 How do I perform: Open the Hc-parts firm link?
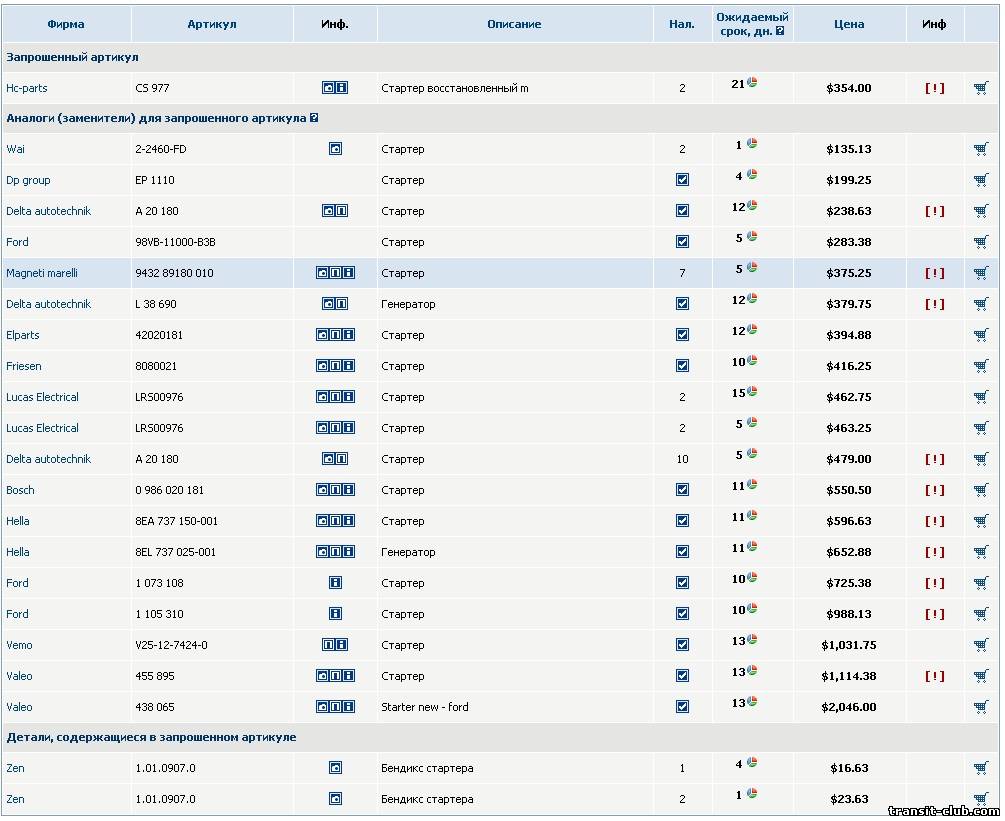point(26,88)
